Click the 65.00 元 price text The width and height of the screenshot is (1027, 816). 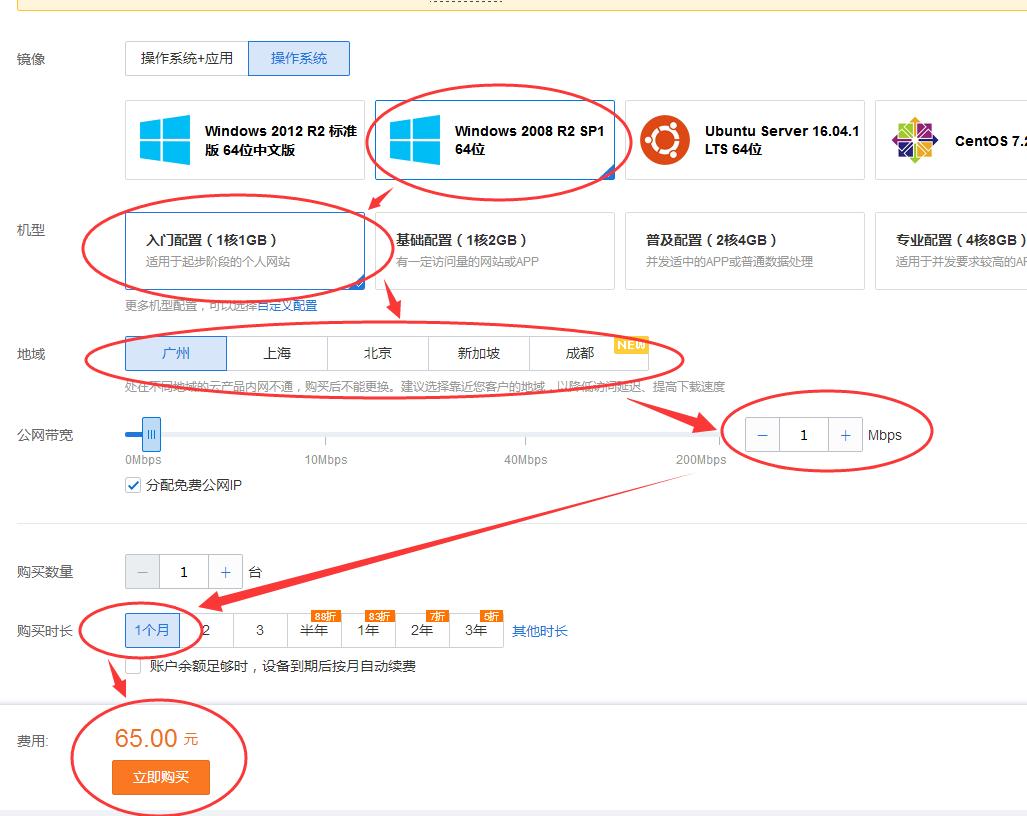click(x=156, y=738)
